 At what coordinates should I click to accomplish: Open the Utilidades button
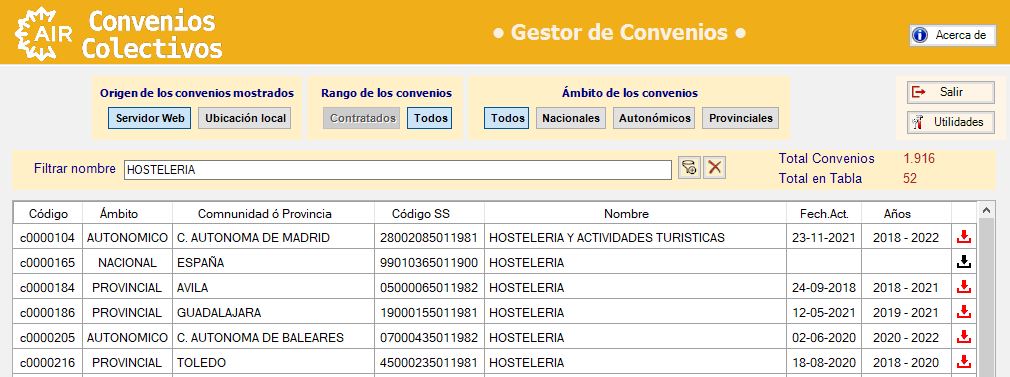(x=951, y=122)
